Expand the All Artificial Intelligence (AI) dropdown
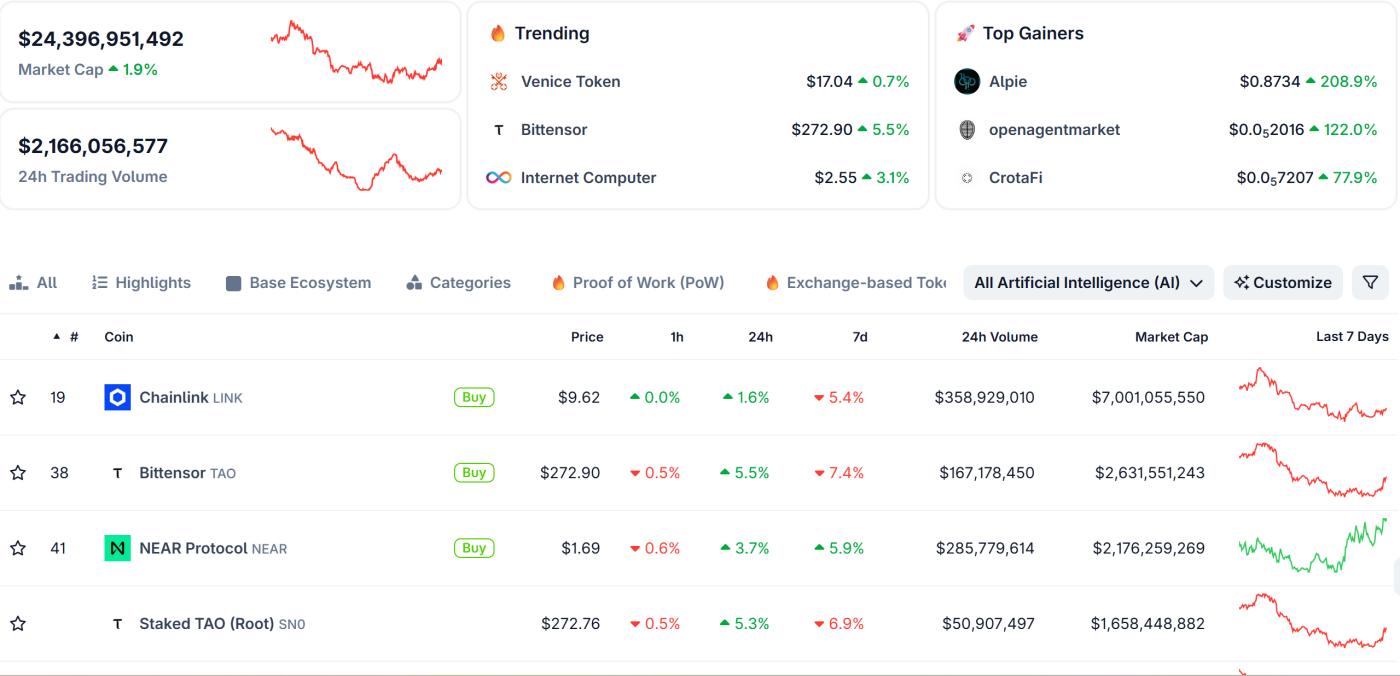Viewport: 1400px width, 676px height. (1089, 283)
